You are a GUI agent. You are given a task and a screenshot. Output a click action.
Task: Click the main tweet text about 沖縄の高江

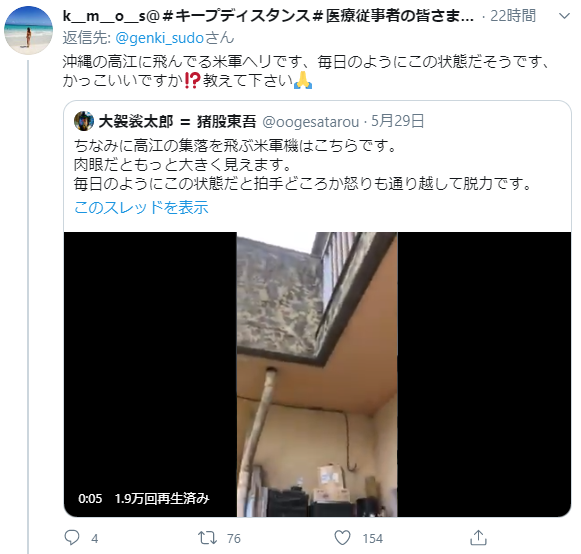coord(305,71)
